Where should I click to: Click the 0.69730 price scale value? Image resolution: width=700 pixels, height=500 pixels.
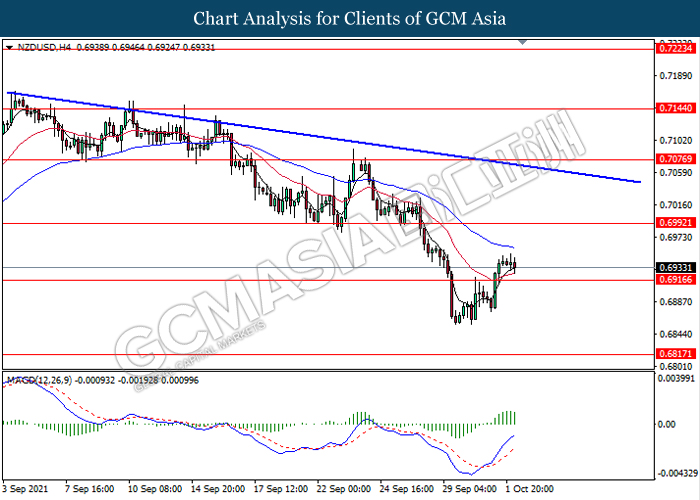676,237
